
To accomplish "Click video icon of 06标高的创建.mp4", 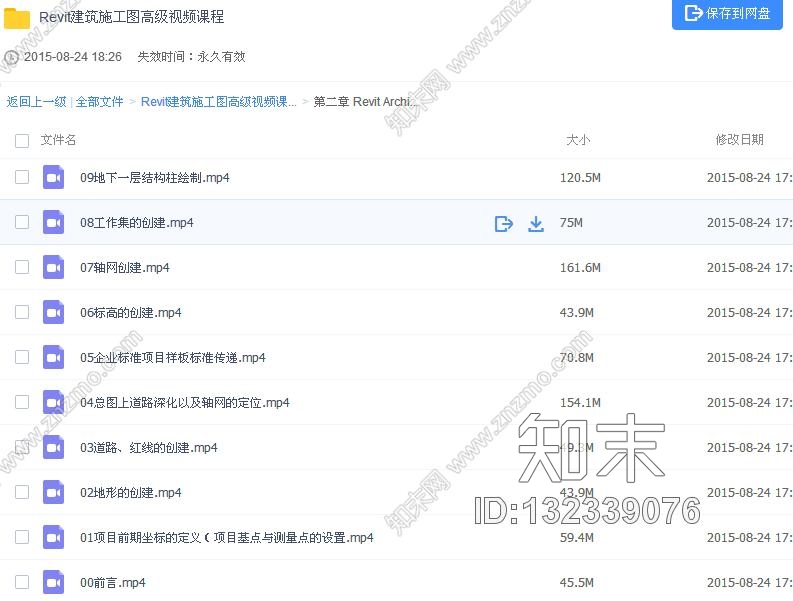I will [54, 312].
